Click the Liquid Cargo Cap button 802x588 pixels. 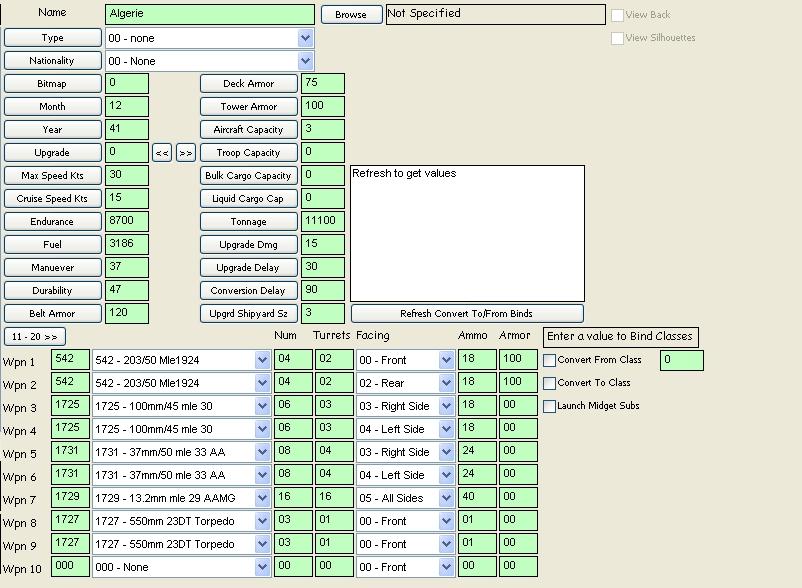pyautogui.click(x=249, y=198)
